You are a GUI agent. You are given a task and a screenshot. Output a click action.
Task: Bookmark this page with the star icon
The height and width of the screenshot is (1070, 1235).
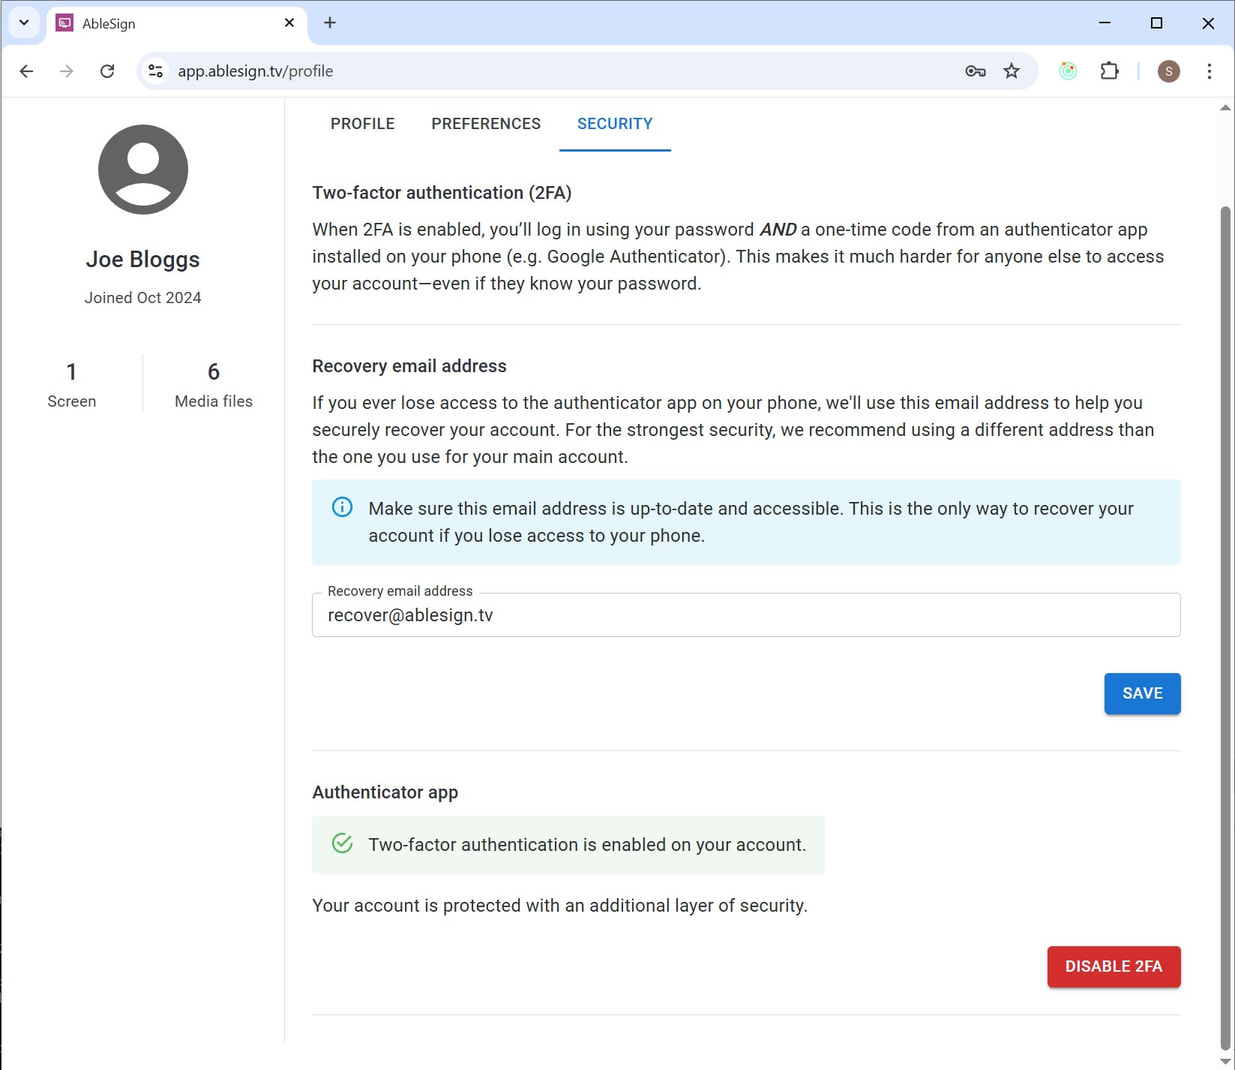tap(1012, 71)
